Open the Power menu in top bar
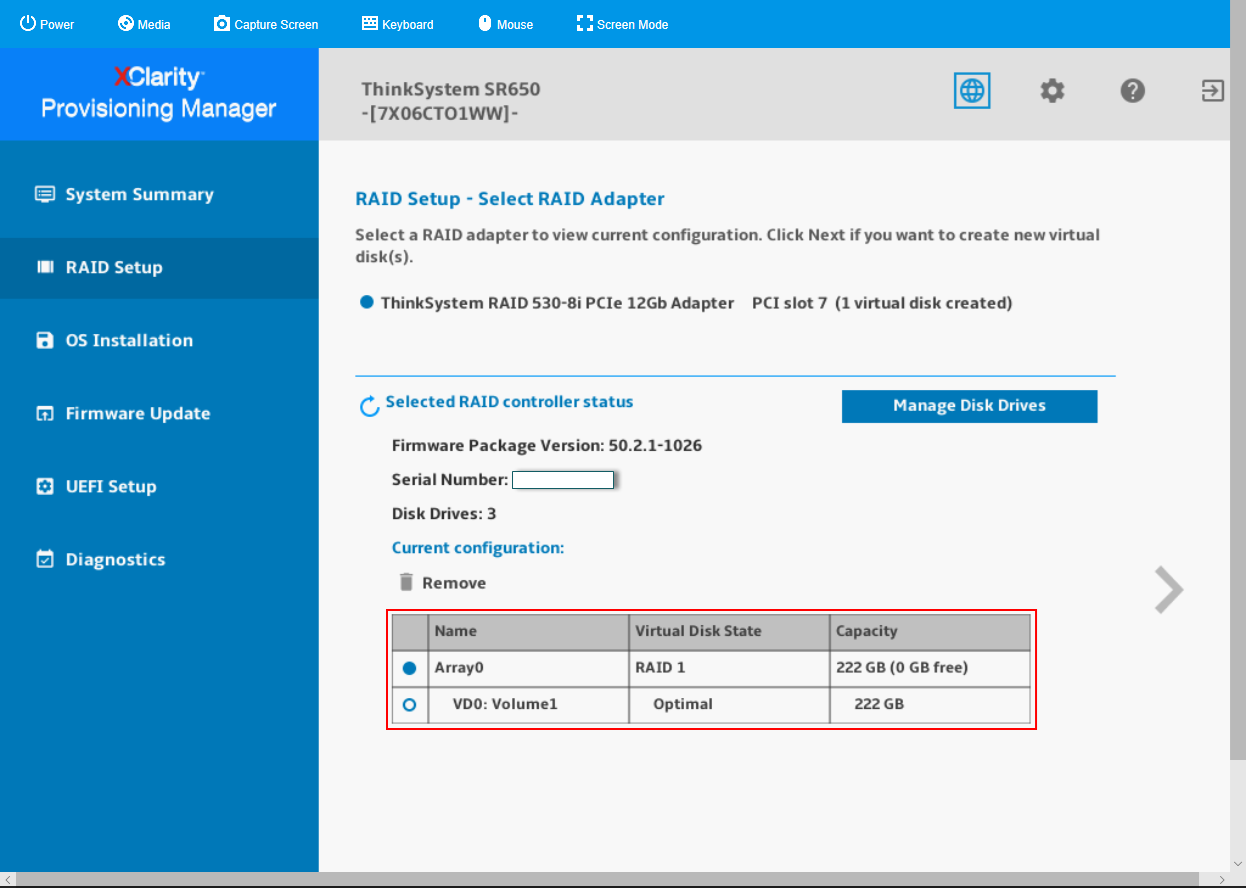The height and width of the screenshot is (888, 1246). coord(47,24)
